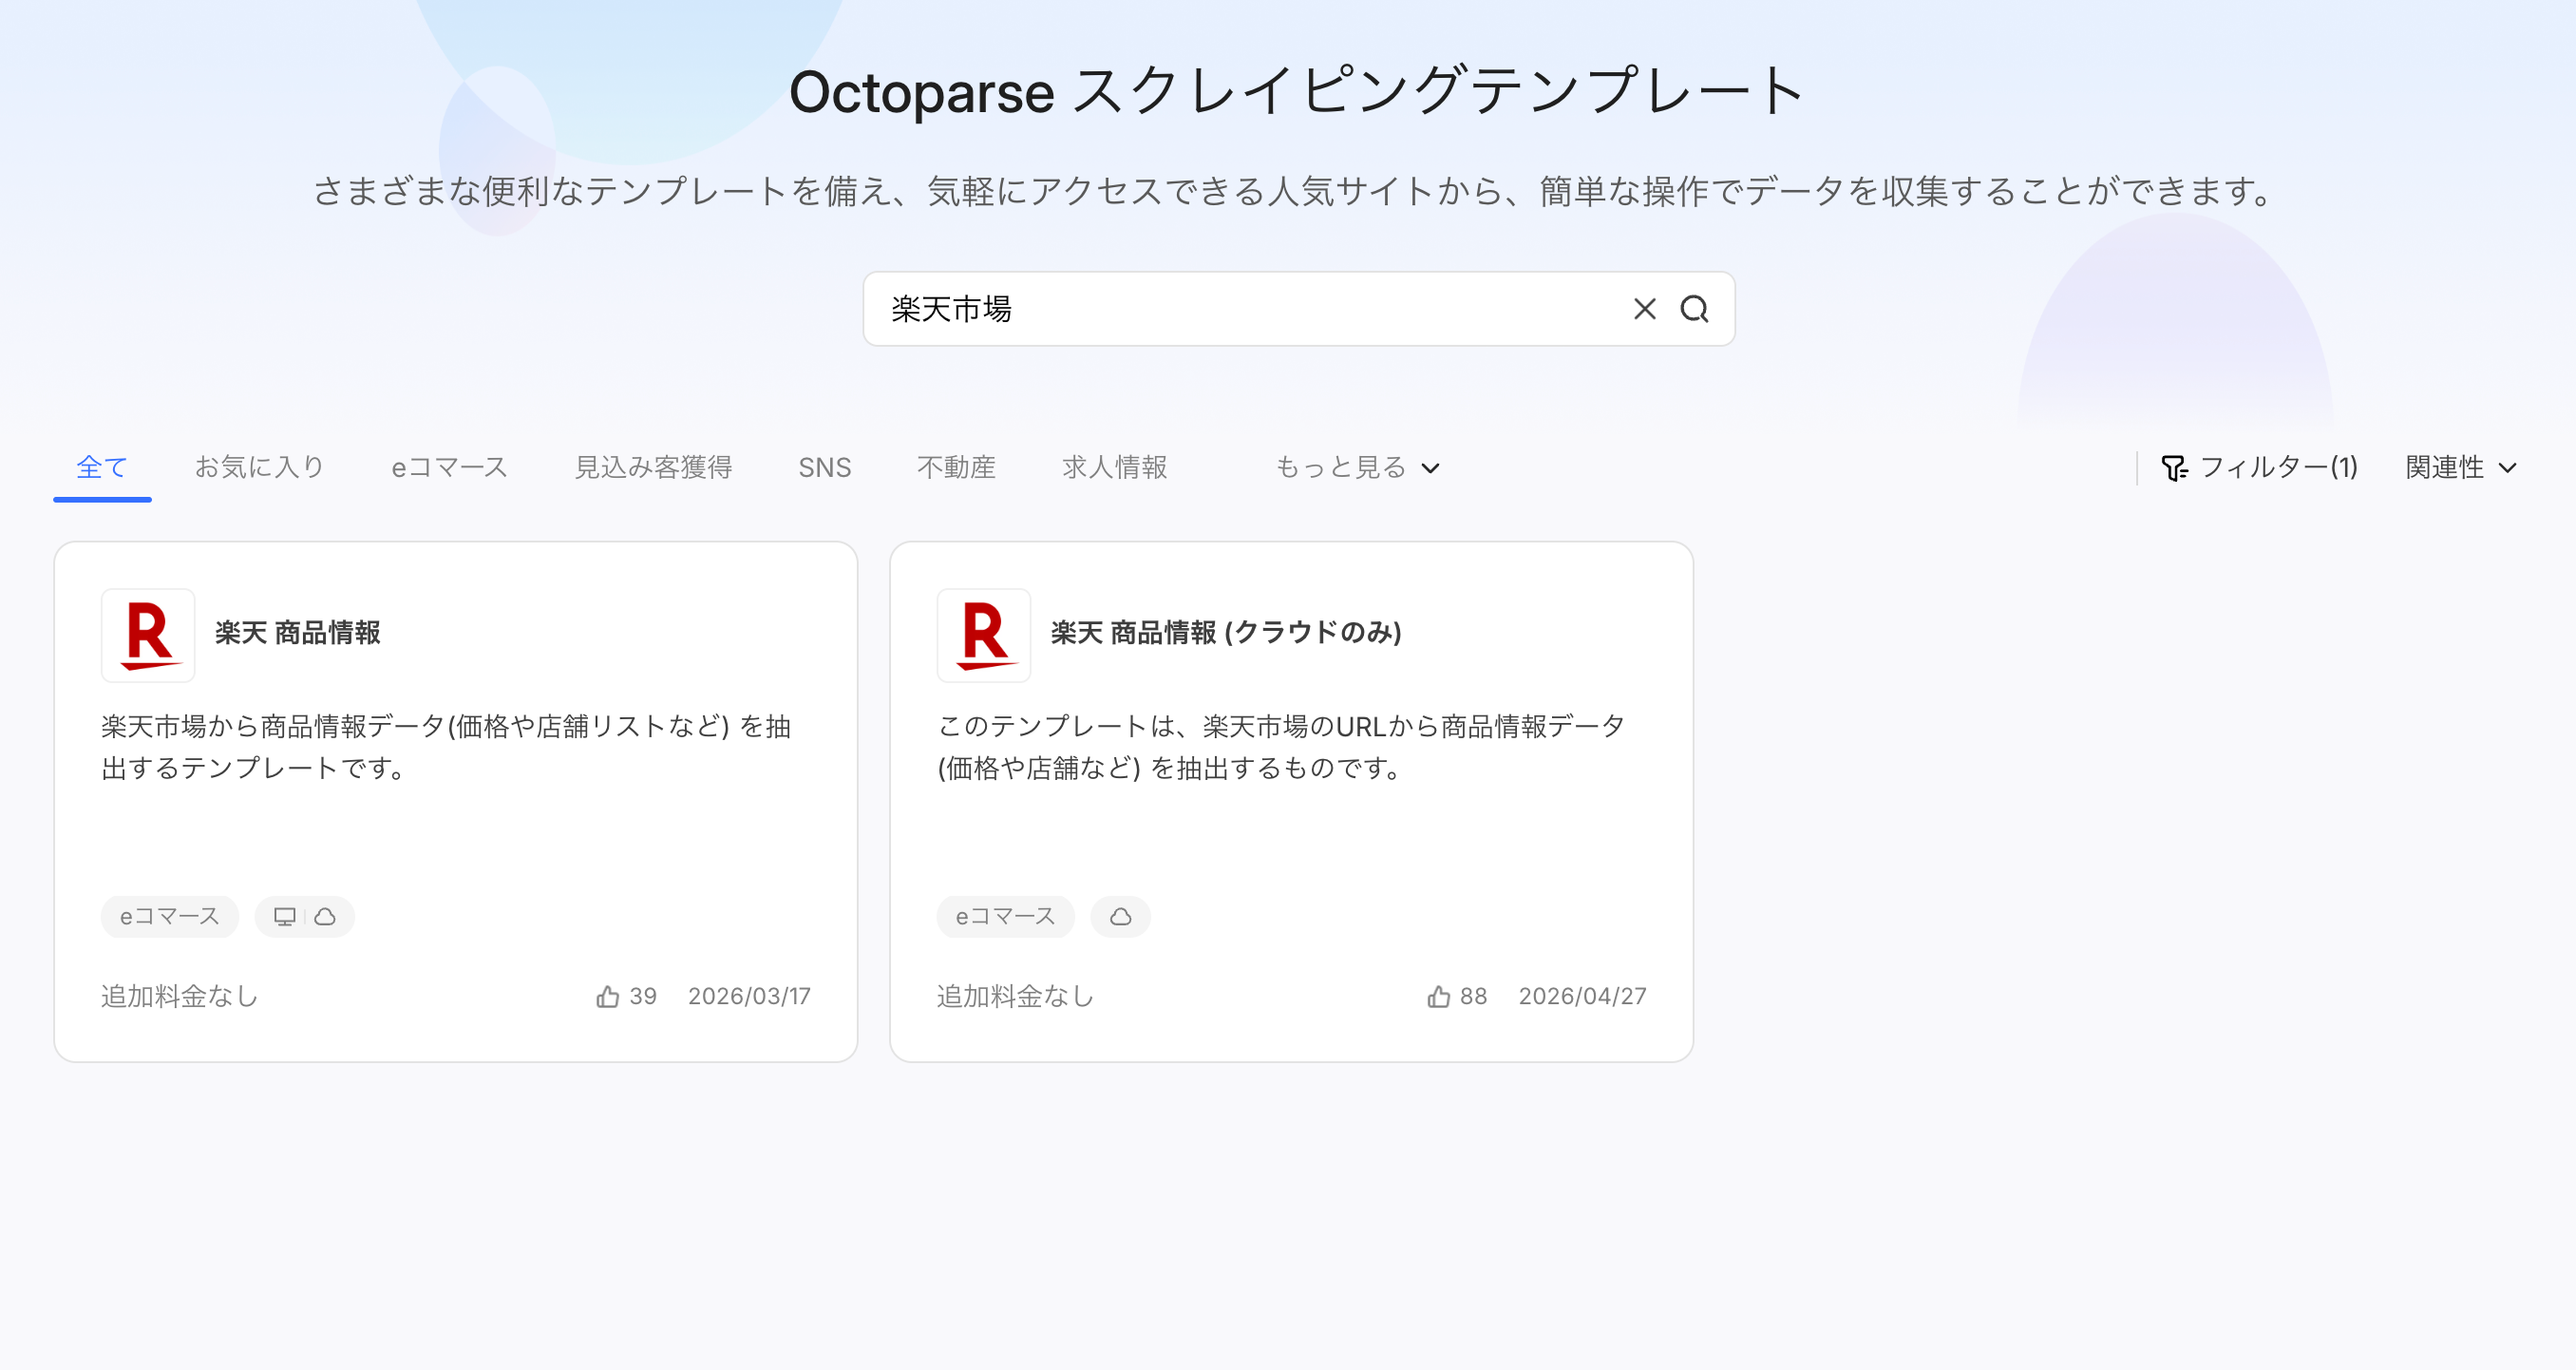Clear the search box with the X icon
The width and height of the screenshot is (2576, 1370).
1644,309
